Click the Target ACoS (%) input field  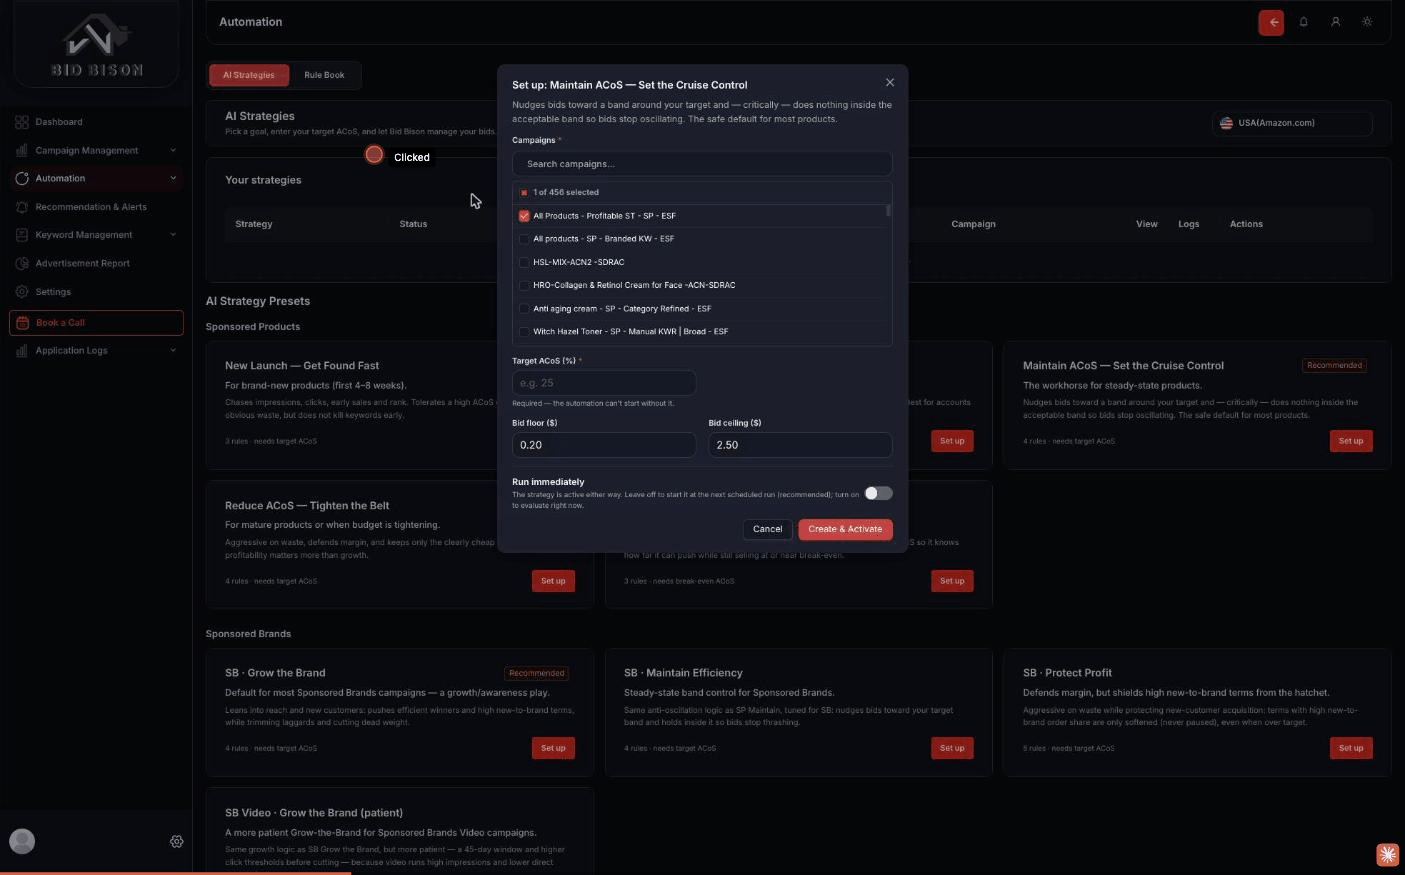tap(604, 383)
